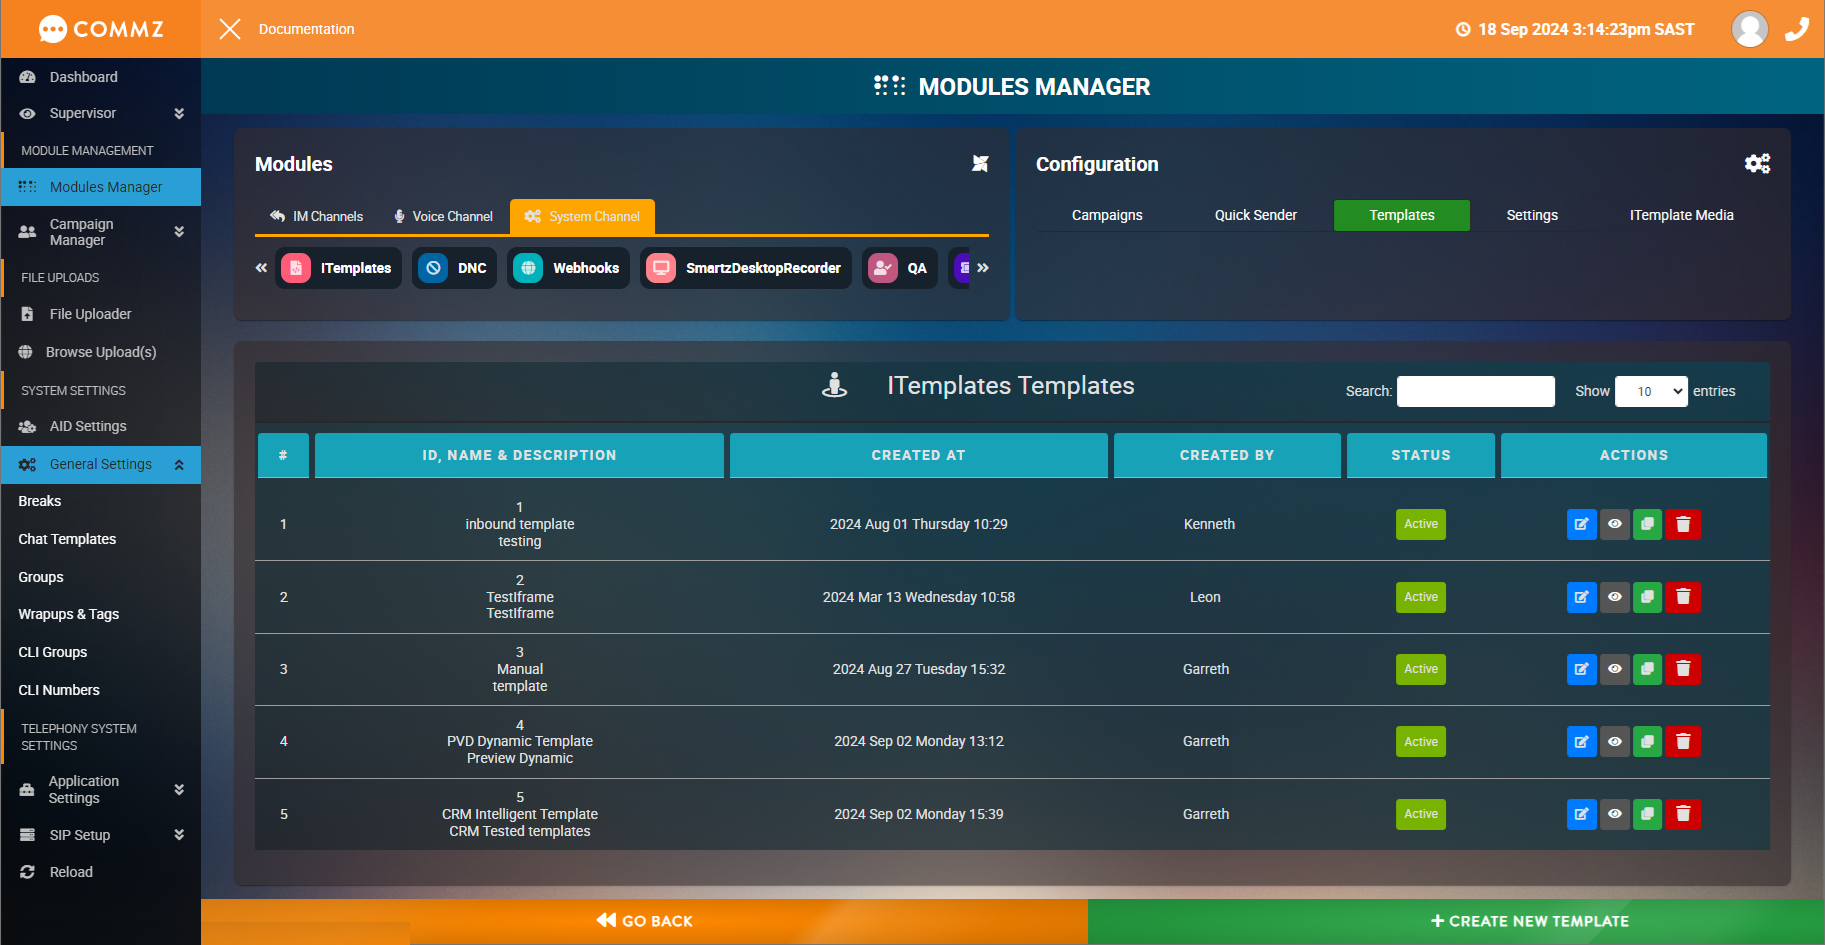Click inside the Search field
Viewport: 1825px width, 945px height.
1475,391
